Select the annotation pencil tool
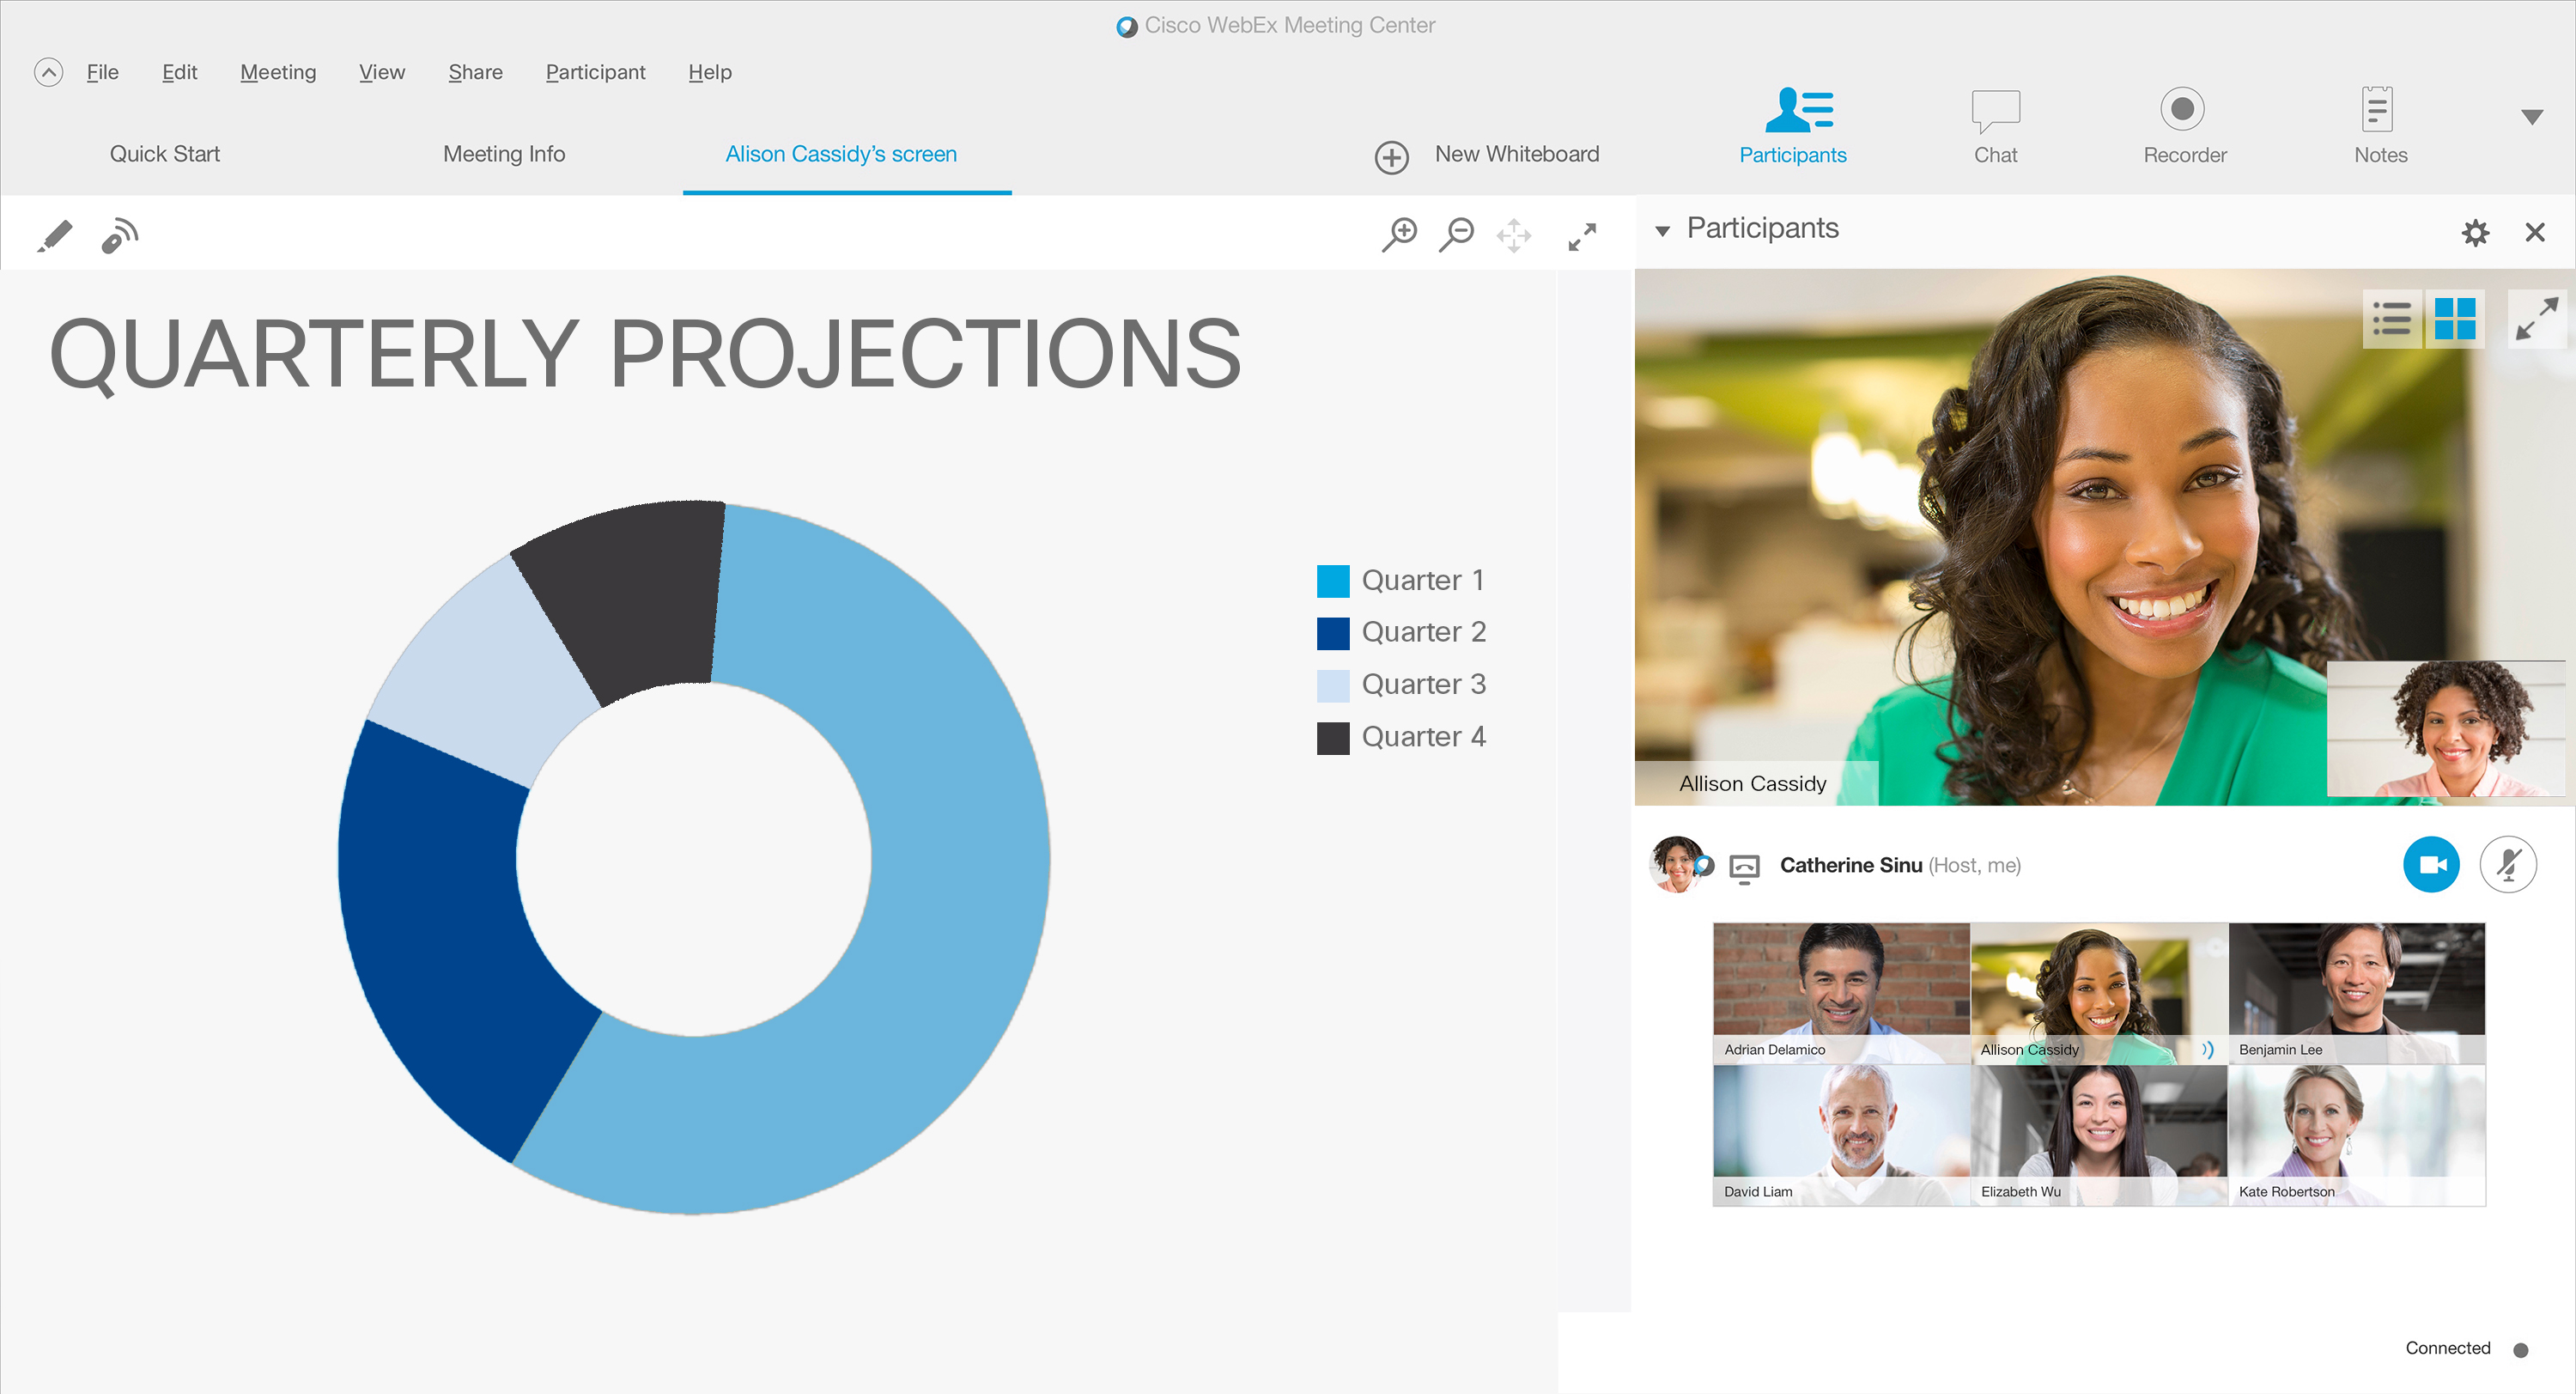 pyautogui.click(x=55, y=236)
